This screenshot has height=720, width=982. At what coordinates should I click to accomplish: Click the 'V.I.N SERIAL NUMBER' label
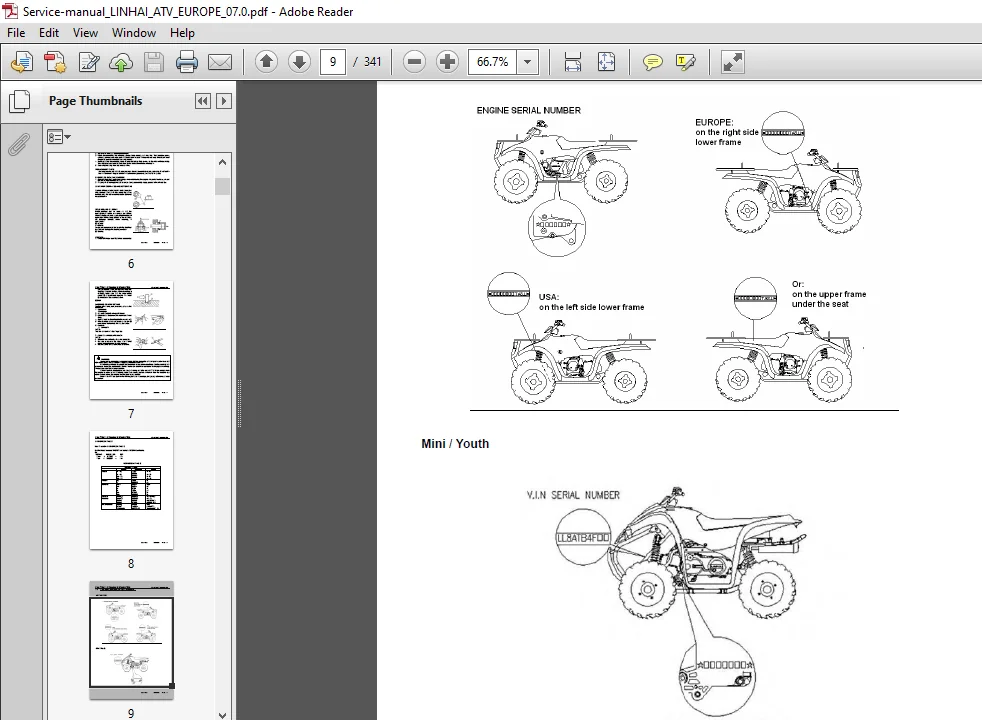[x=573, y=495]
